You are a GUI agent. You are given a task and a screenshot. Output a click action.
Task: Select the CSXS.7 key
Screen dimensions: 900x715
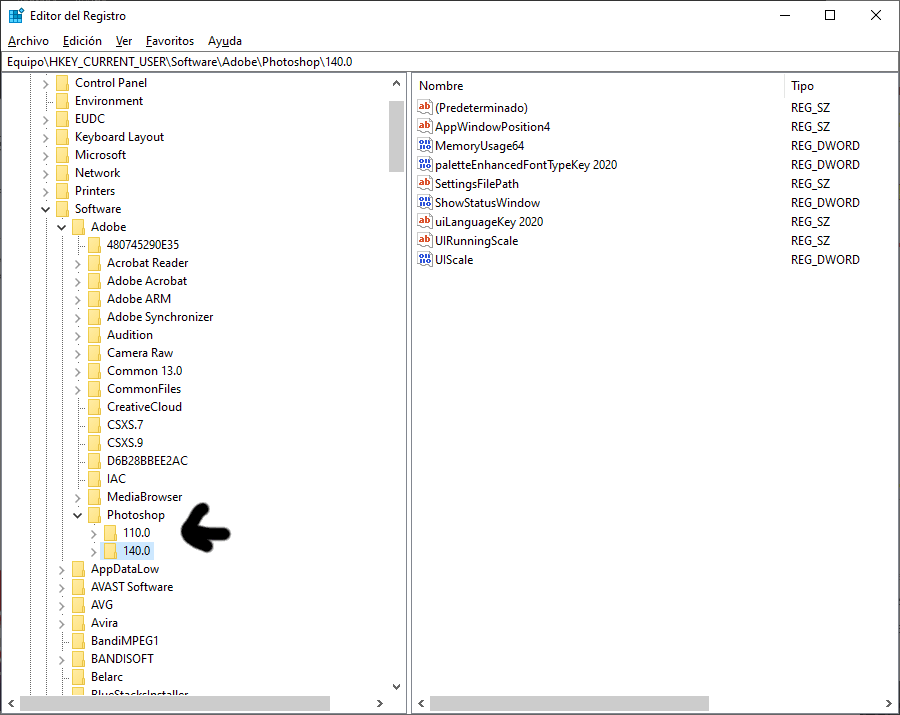pos(125,425)
